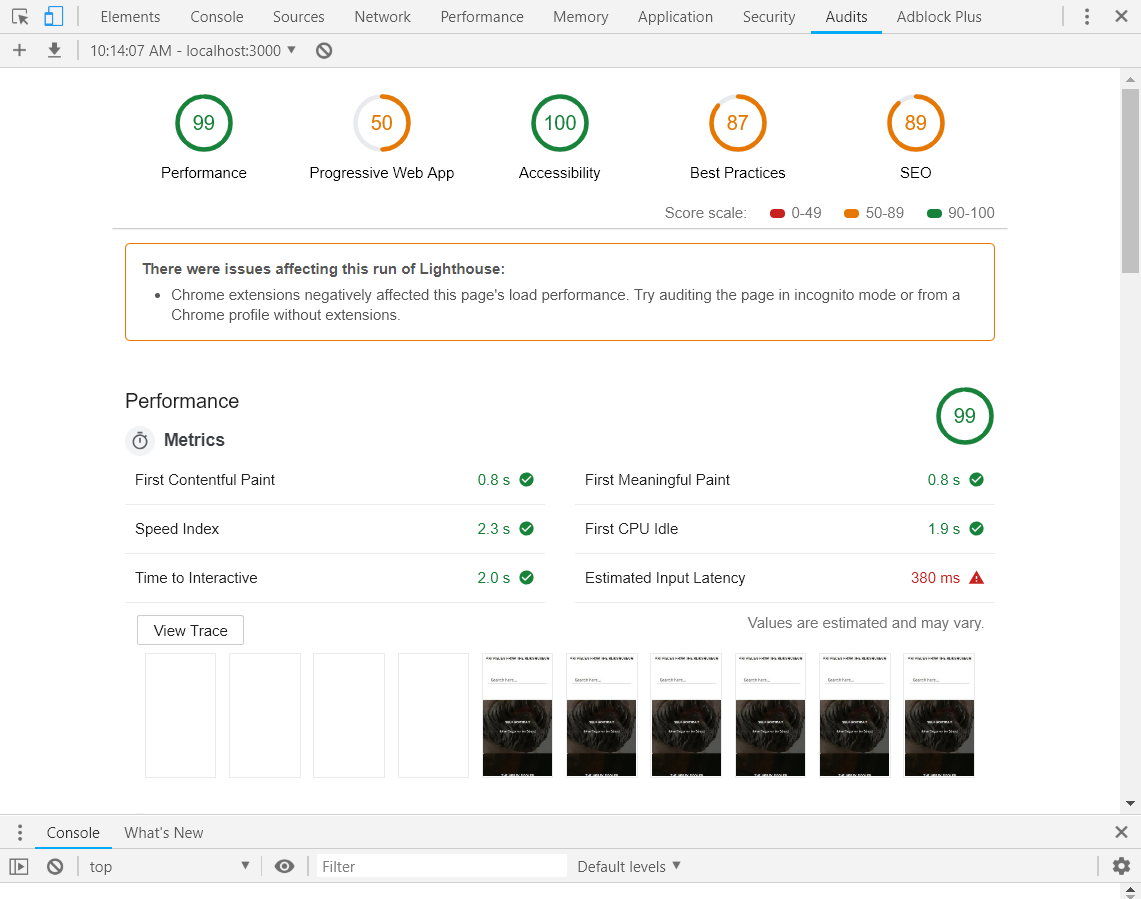This screenshot has width=1141, height=899.
Task: Click the Metrics stopwatch icon
Action: click(x=140, y=440)
